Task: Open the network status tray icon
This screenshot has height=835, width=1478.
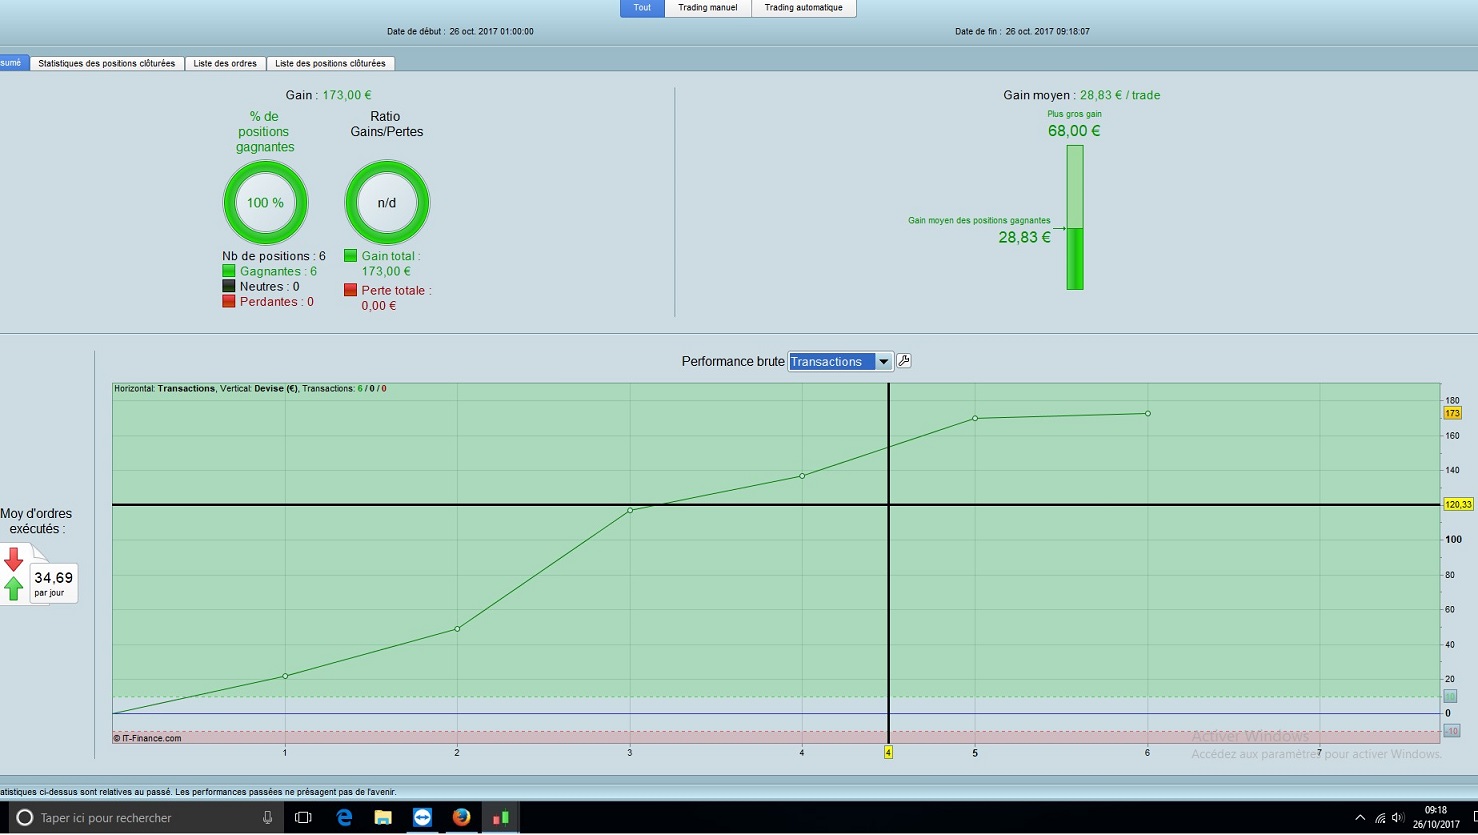Action: pyautogui.click(x=1380, y=817)
